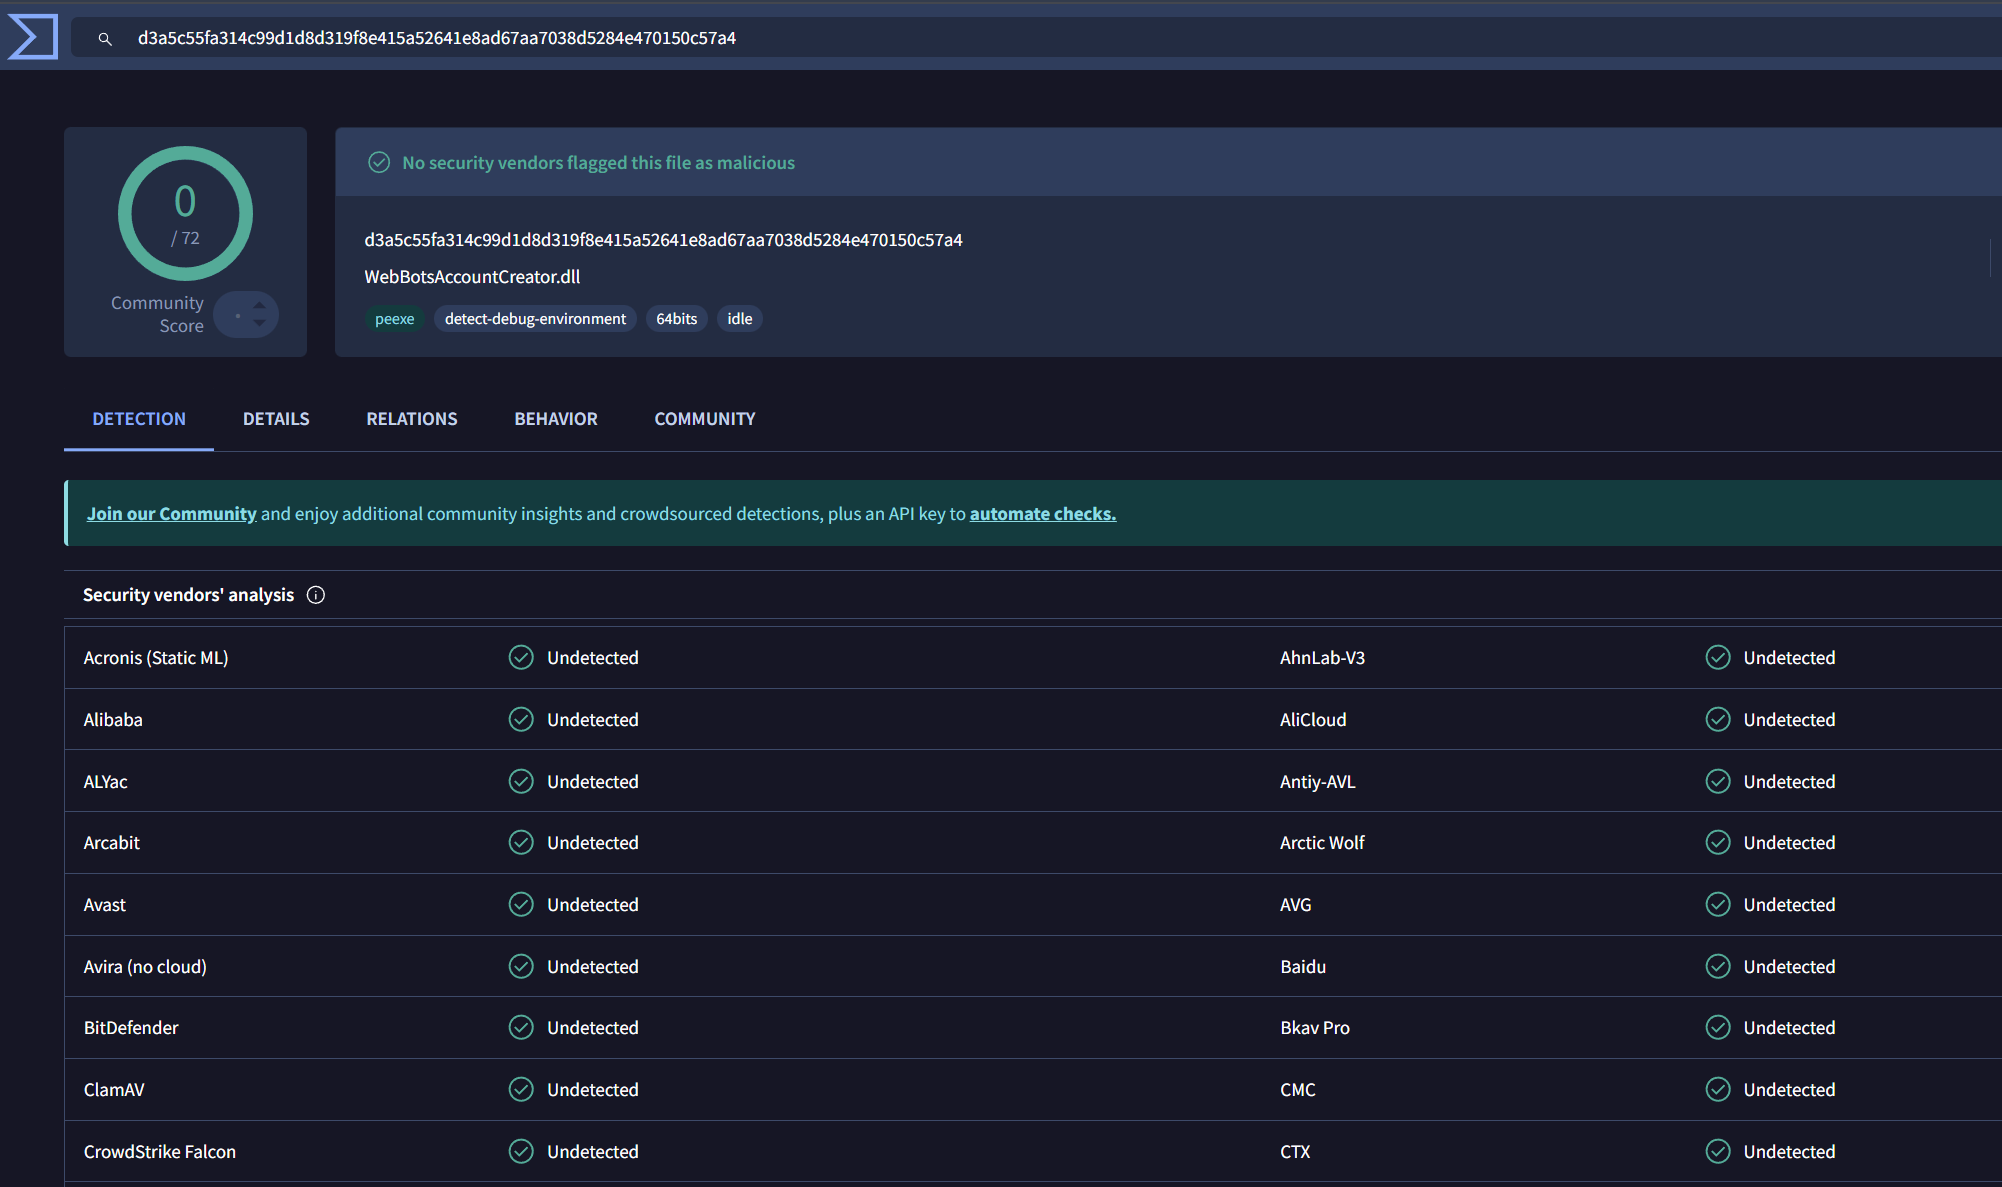2002x1187 pixels.
Task: Click the AhnLab-V3 undetected checkmark icon
Action: click(1718, 657)
